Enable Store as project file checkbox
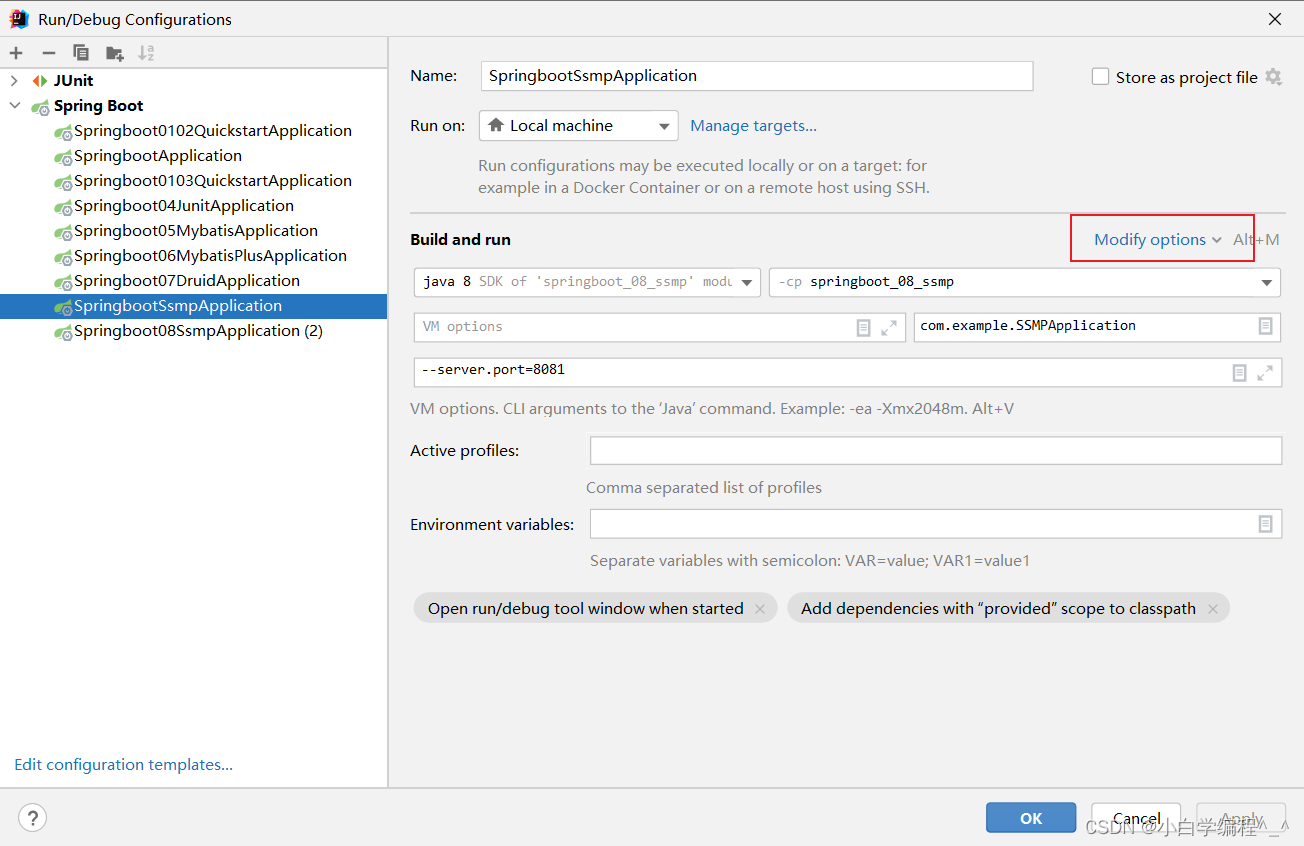This screenshot has height=846, width=1304. [1100, 77]
